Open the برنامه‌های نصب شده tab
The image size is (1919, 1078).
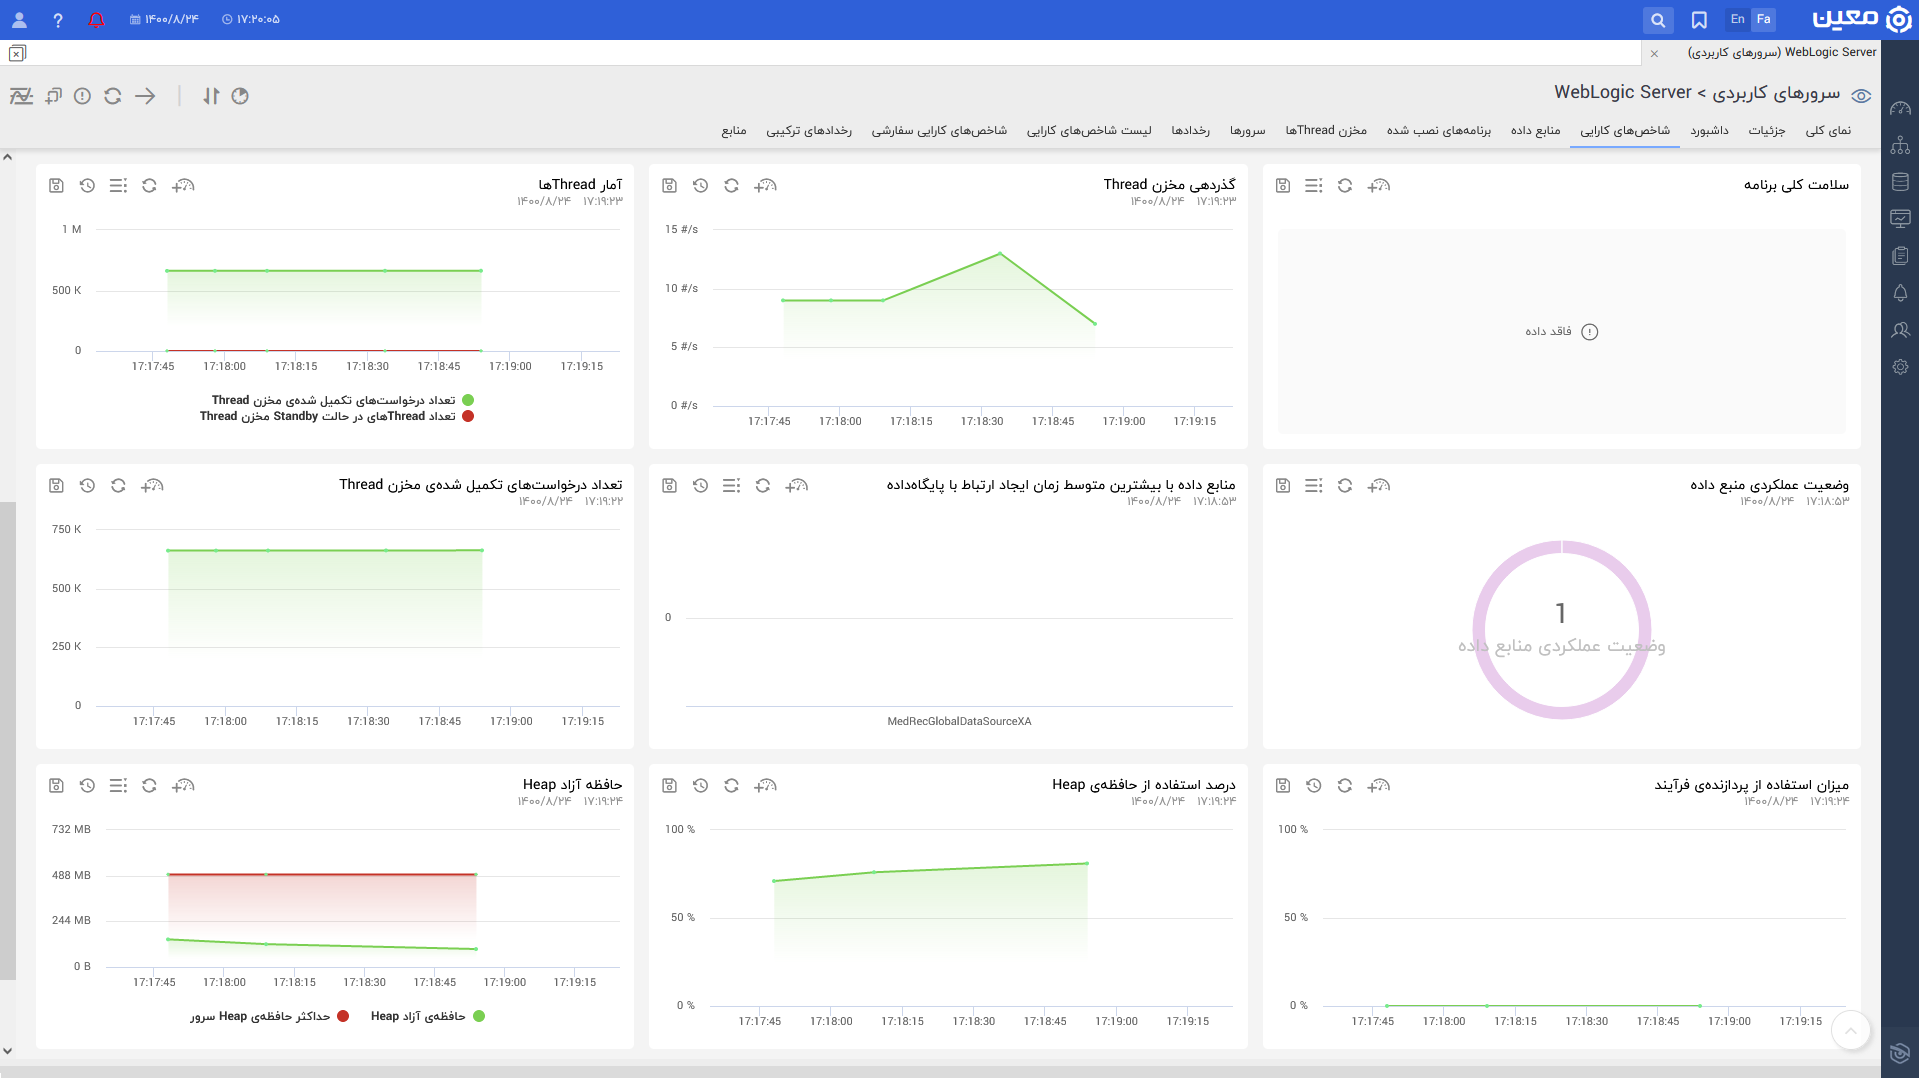click(x=1439, y=131)
